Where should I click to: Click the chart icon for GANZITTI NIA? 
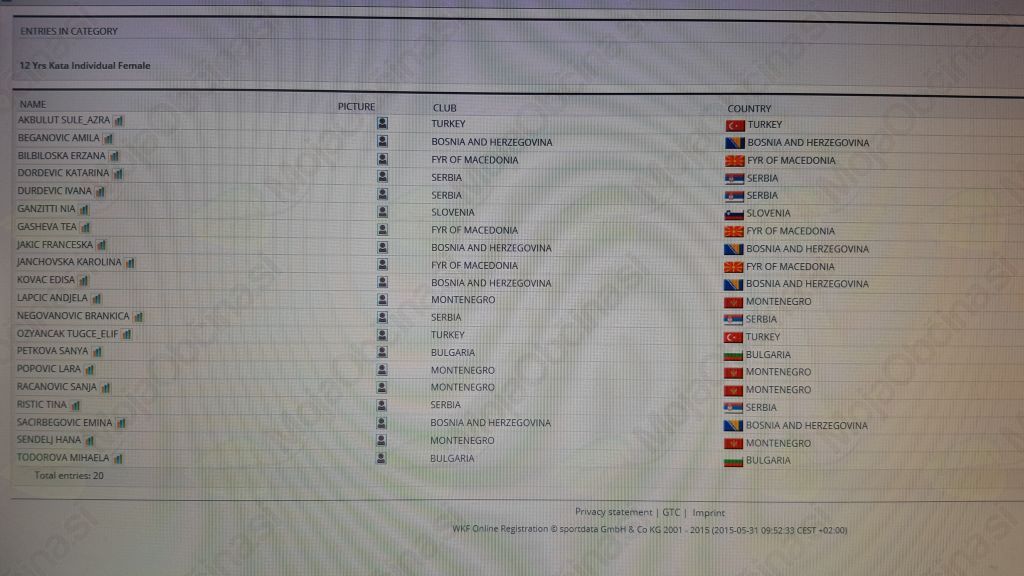pyautogui.click(x=84, y=210)
